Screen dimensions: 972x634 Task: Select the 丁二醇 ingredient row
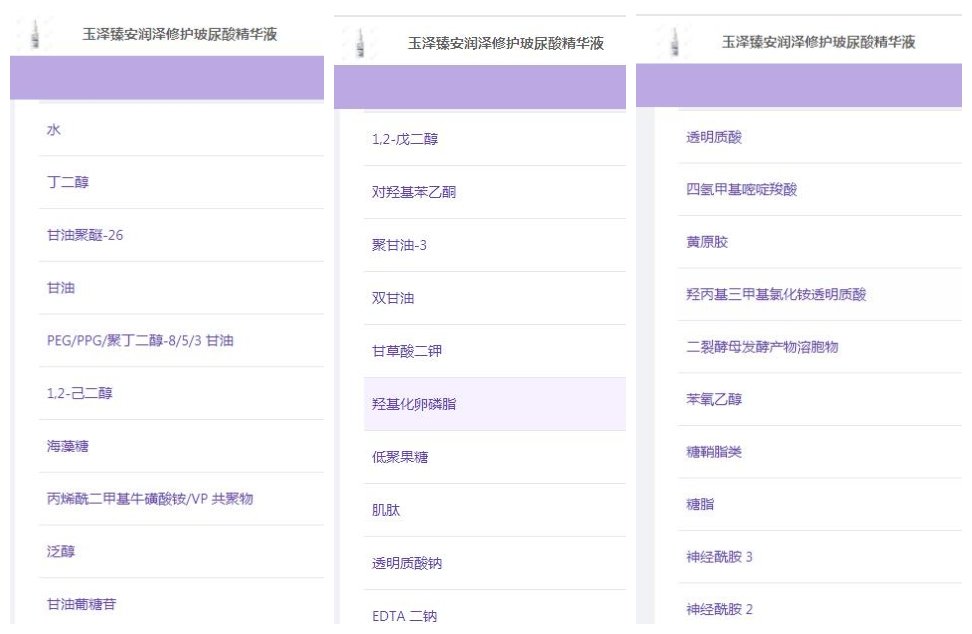[x=68, y=183]
